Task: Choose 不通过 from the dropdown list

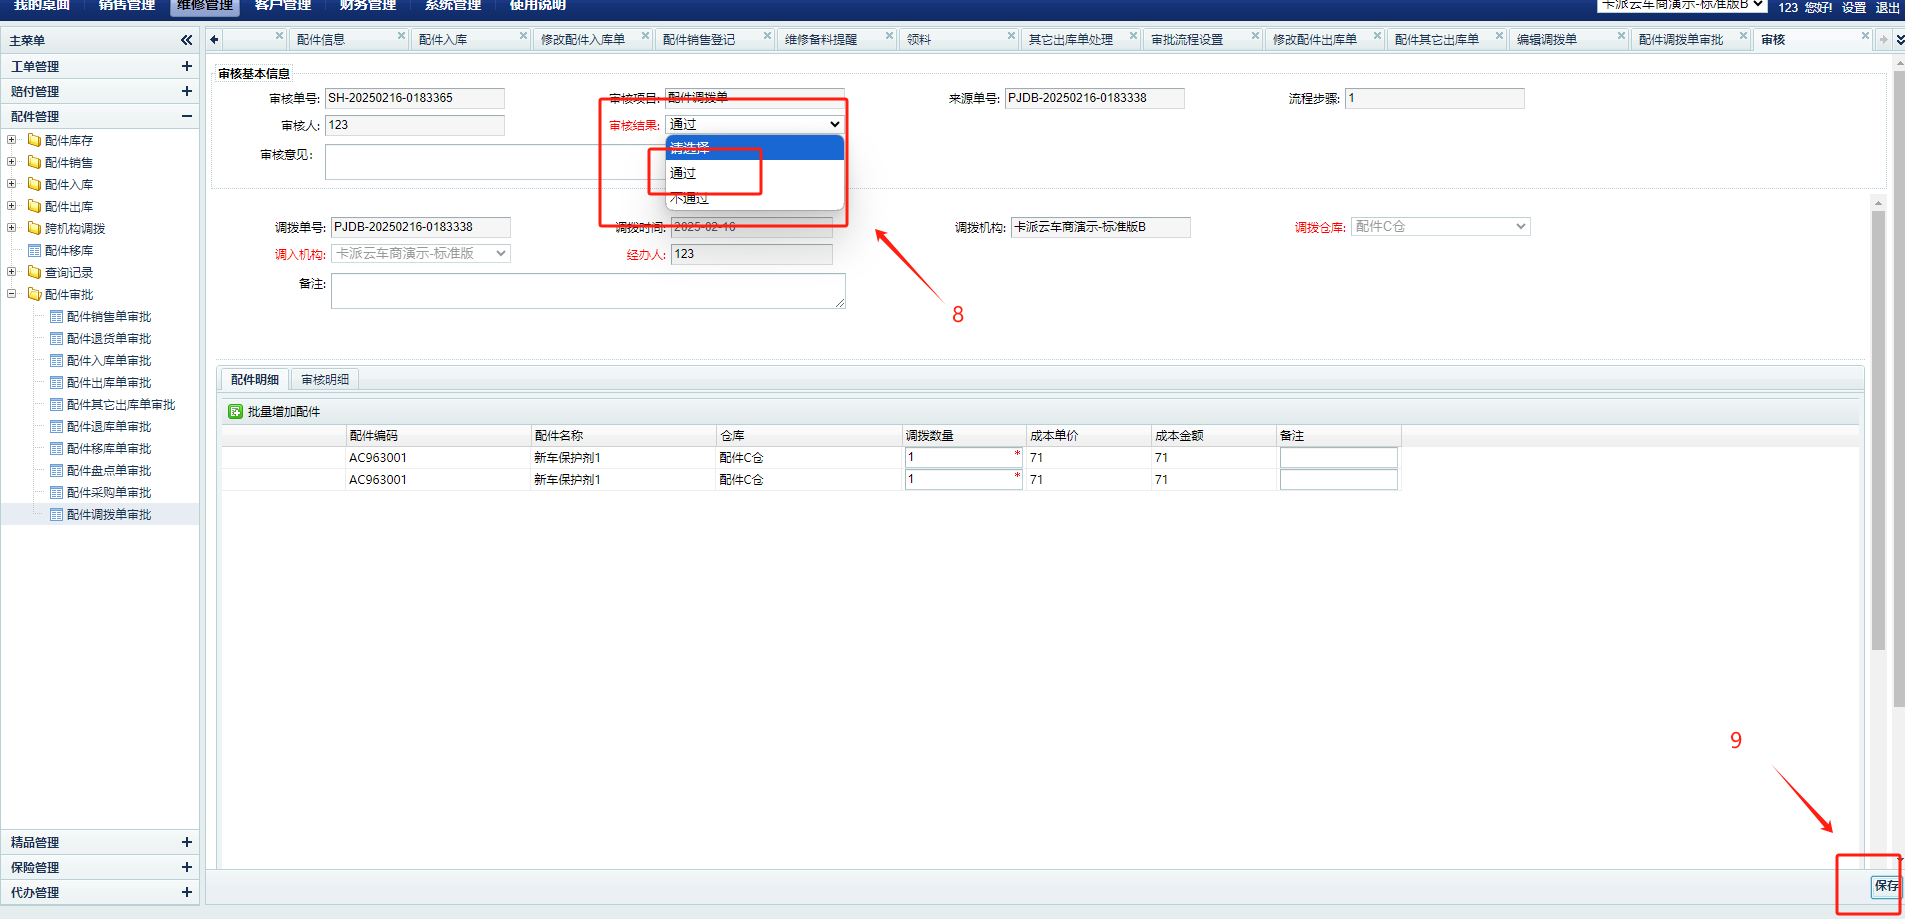Action: [689, 199]
